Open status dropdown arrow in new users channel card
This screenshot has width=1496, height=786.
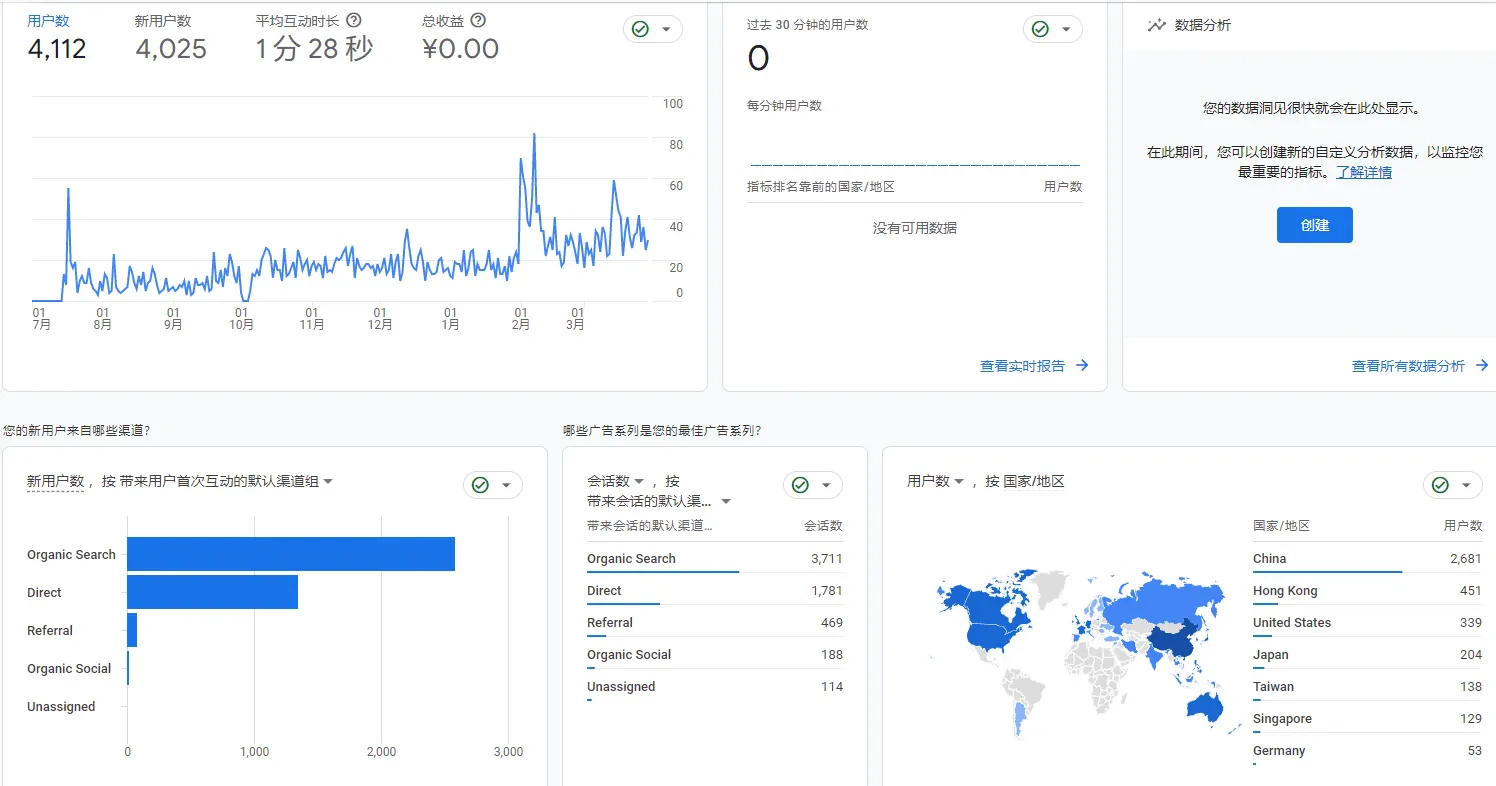tap(506, 485)
